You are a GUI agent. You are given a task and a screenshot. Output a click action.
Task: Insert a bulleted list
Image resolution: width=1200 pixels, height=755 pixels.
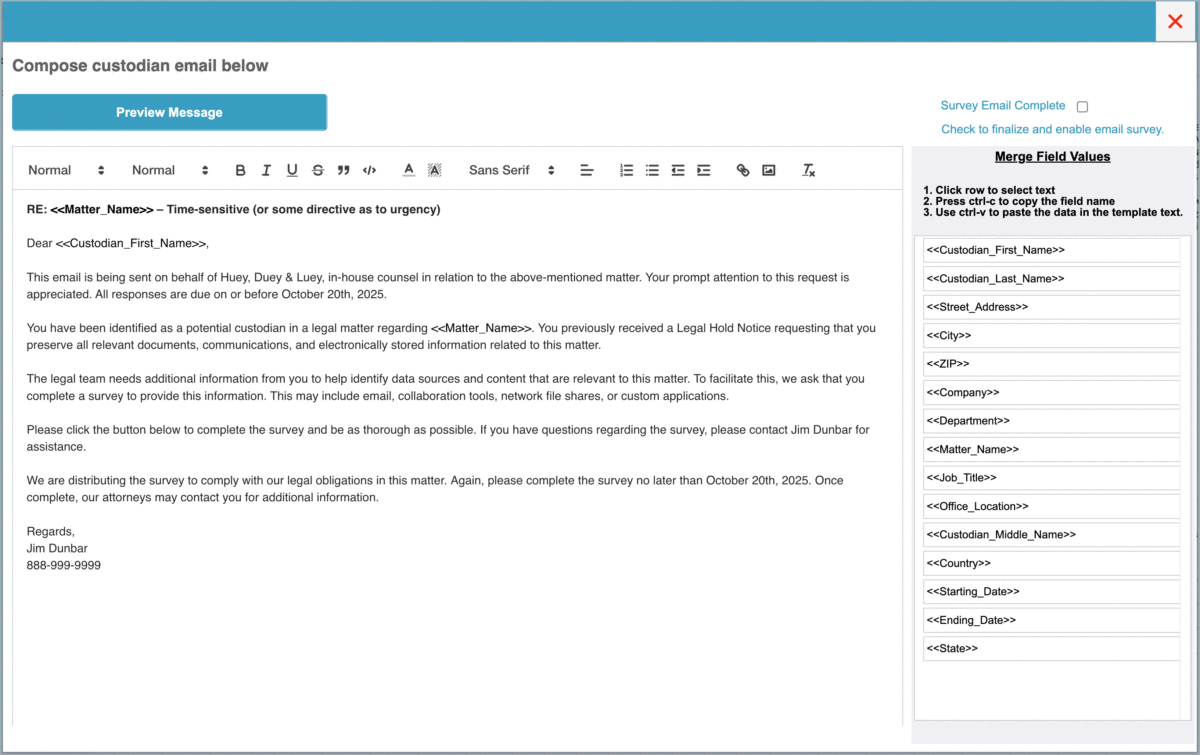(x=652, y=170)
